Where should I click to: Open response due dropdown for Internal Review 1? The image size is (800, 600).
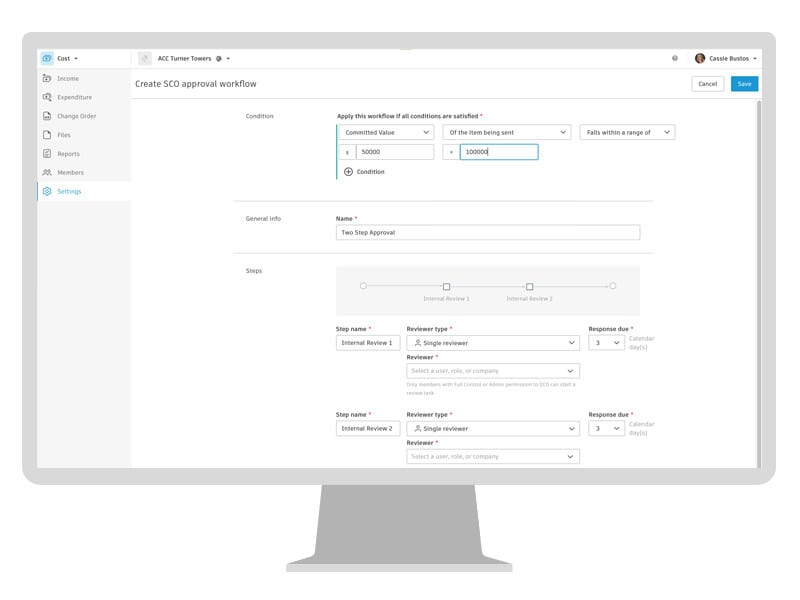[607, 343]
